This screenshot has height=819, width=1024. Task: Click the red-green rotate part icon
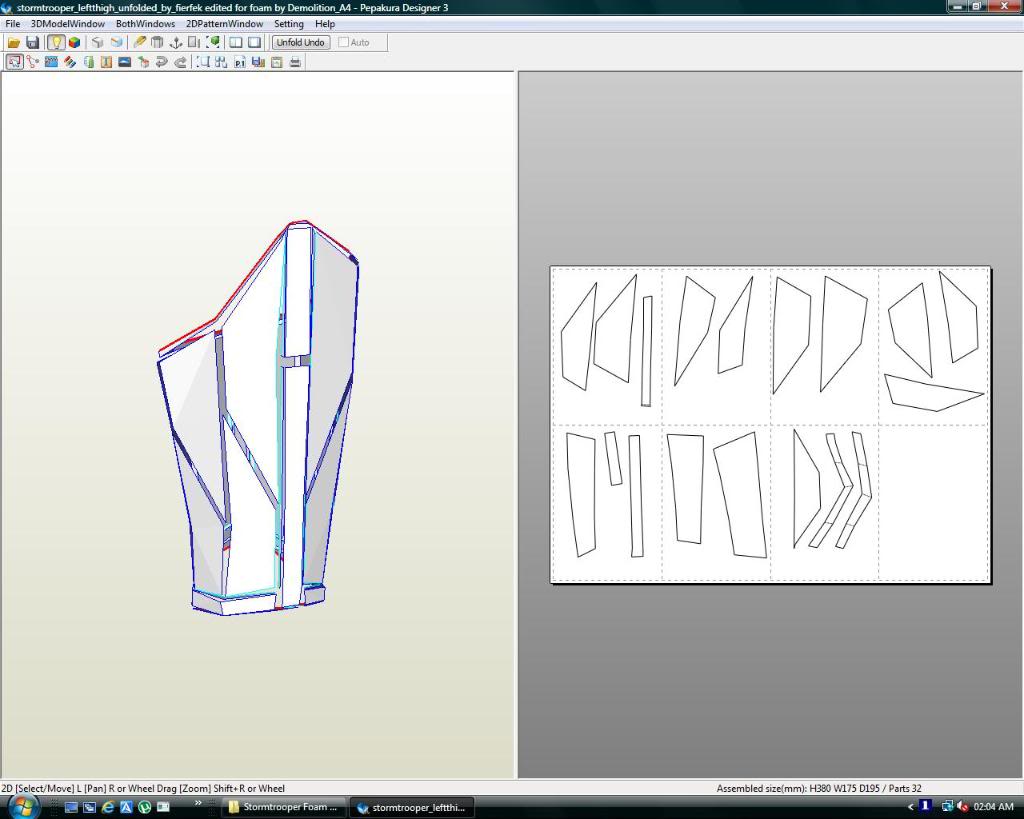coord(144,62)
